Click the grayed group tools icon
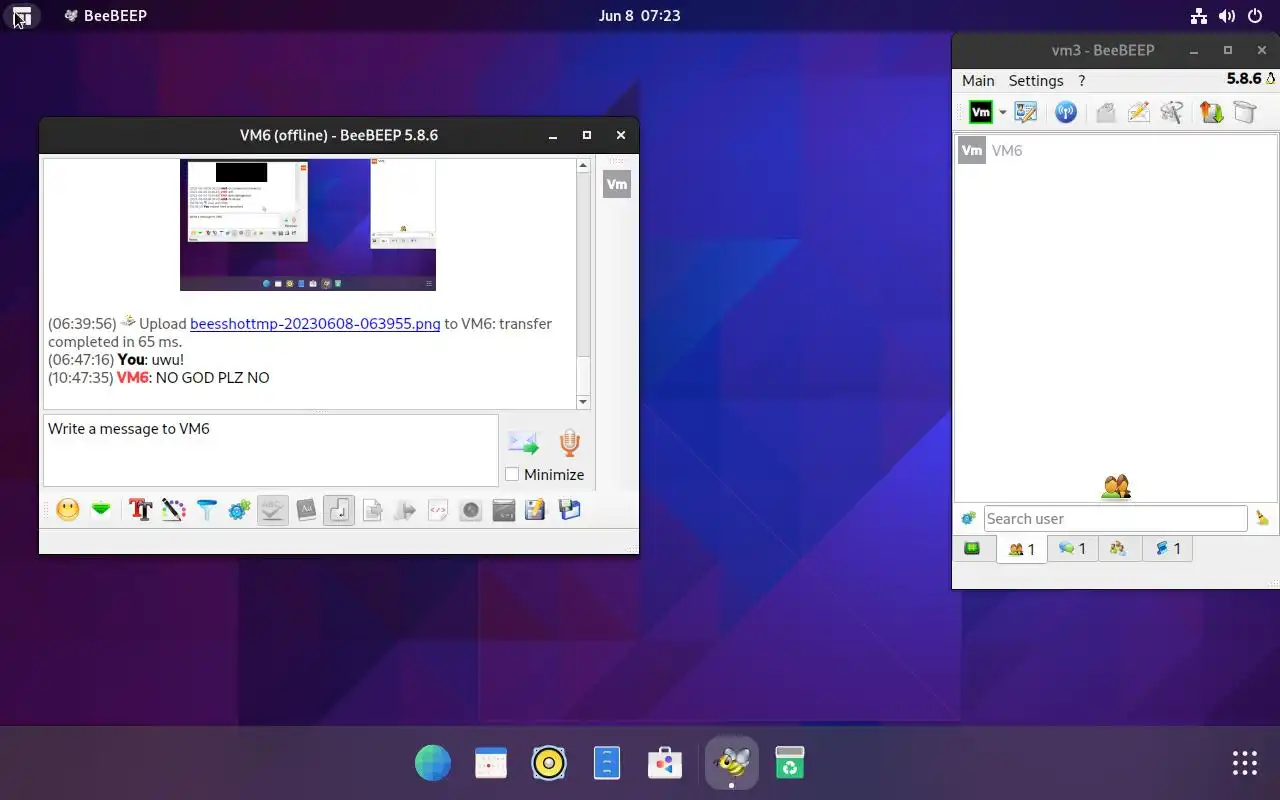 click(x=1171, y=112)
